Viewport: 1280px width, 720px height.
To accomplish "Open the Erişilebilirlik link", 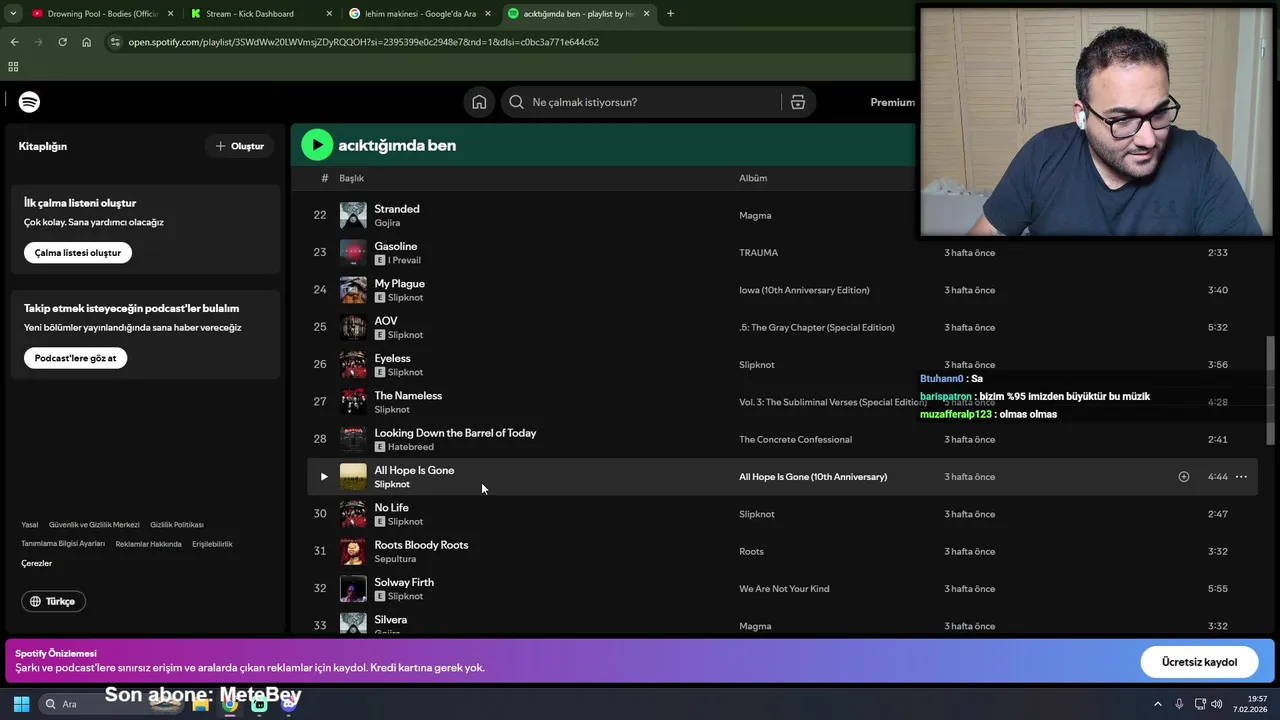I will (212, 544).
